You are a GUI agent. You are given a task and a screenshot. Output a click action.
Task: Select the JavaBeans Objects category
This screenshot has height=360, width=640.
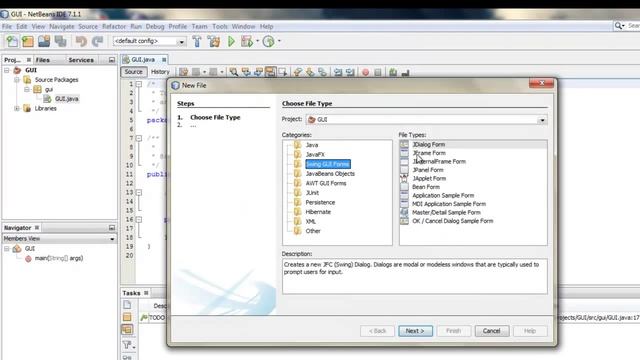(x=330, y=174)
